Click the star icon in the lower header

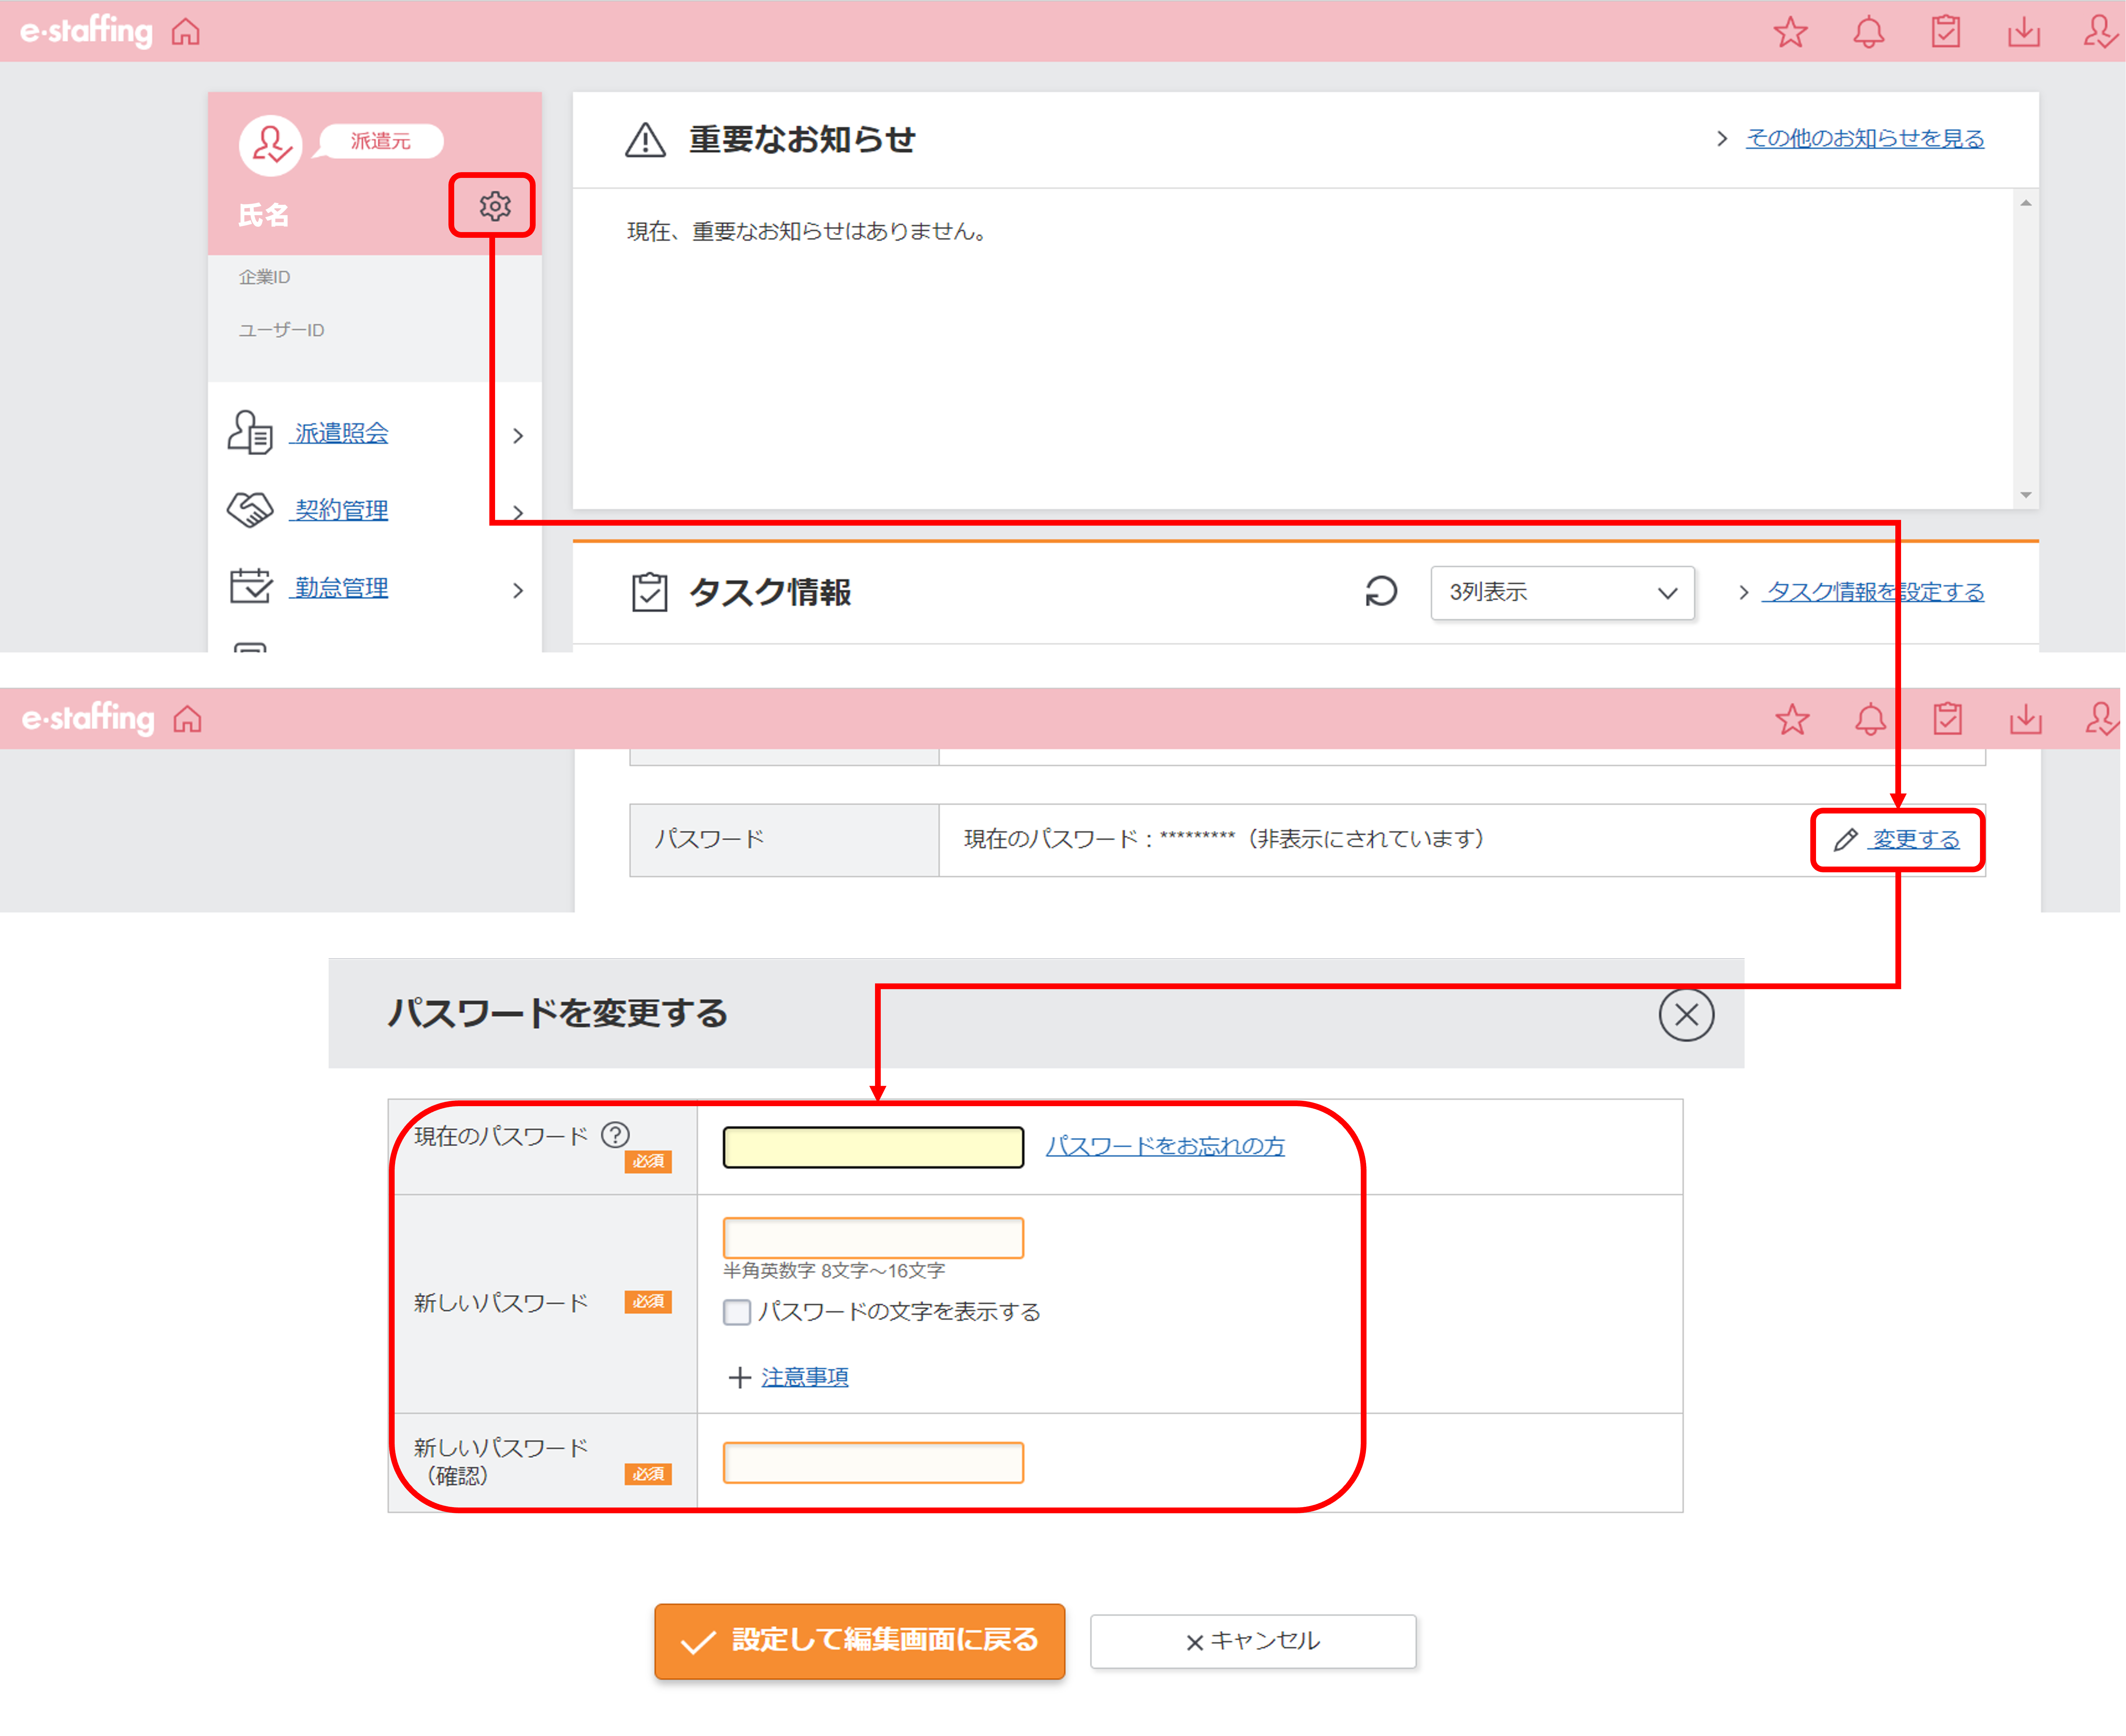1792,719
